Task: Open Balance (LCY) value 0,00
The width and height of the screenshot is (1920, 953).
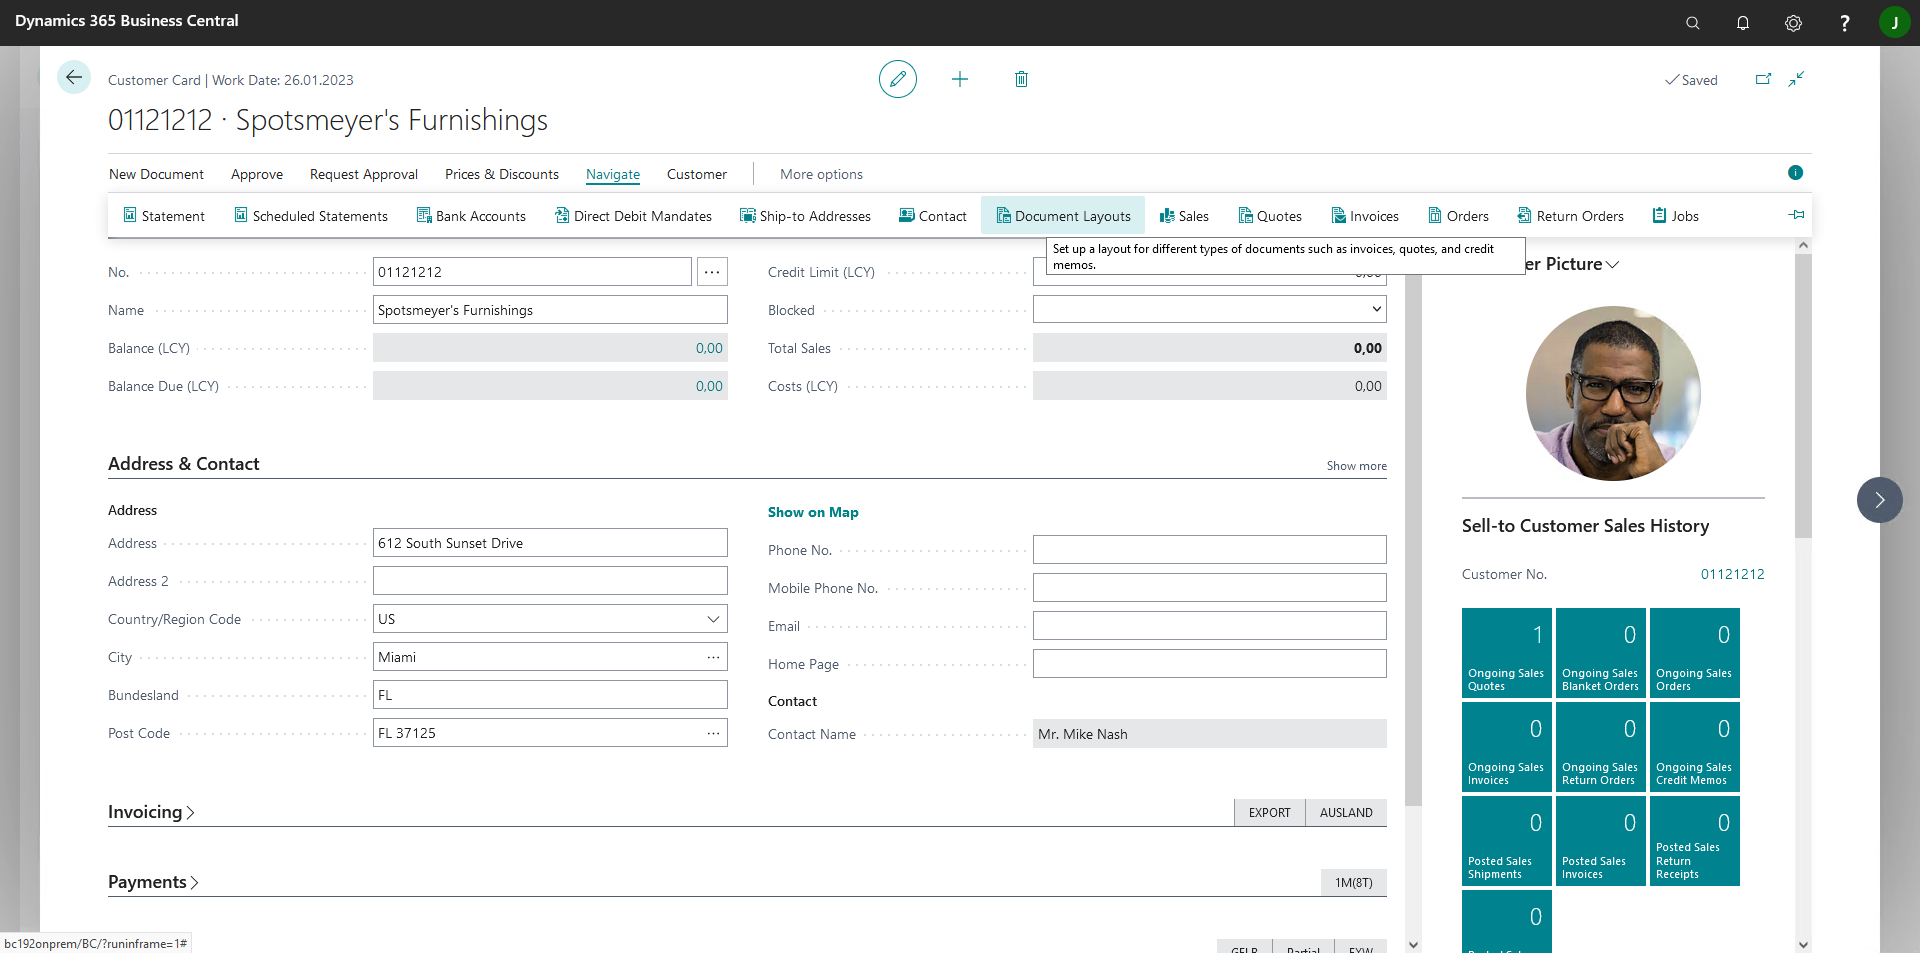Action: [709, 348]
